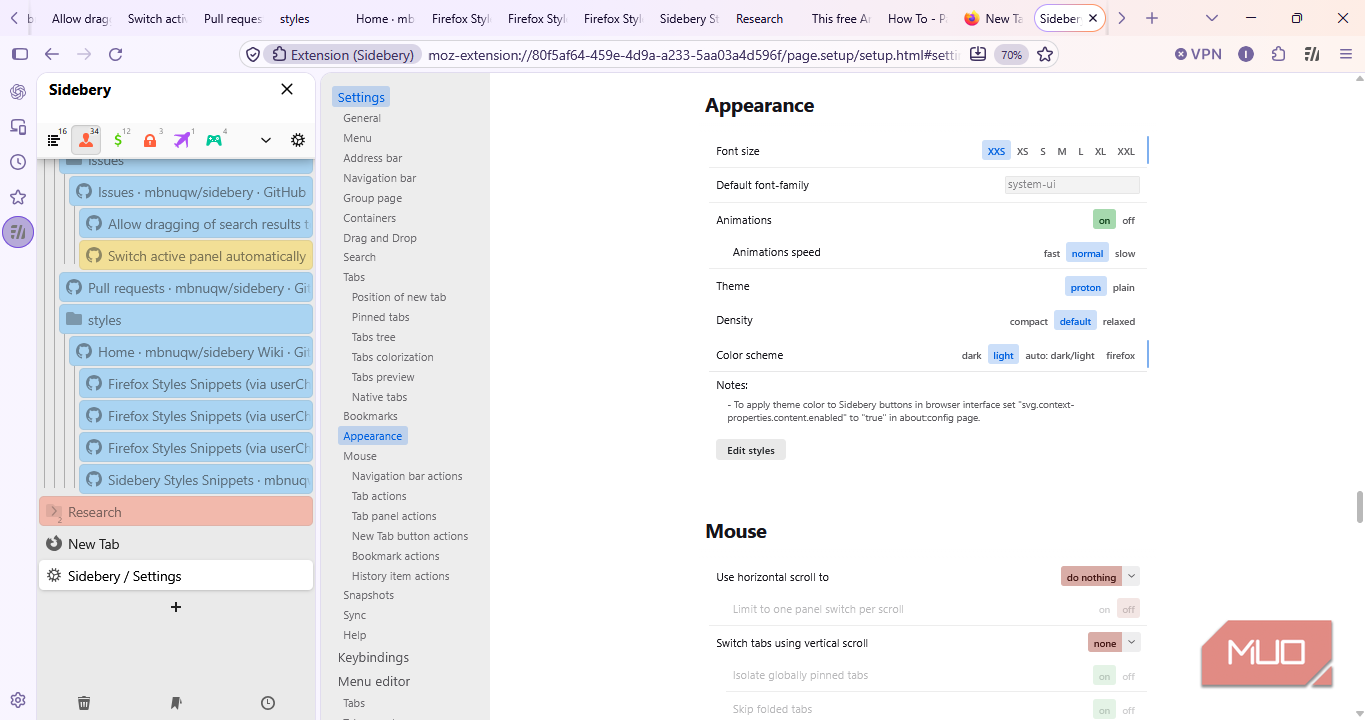Open the history clock at Sidebery bottom
Image resolution: width=1365 pixels, height=720 pixels.
click(268, 703)
